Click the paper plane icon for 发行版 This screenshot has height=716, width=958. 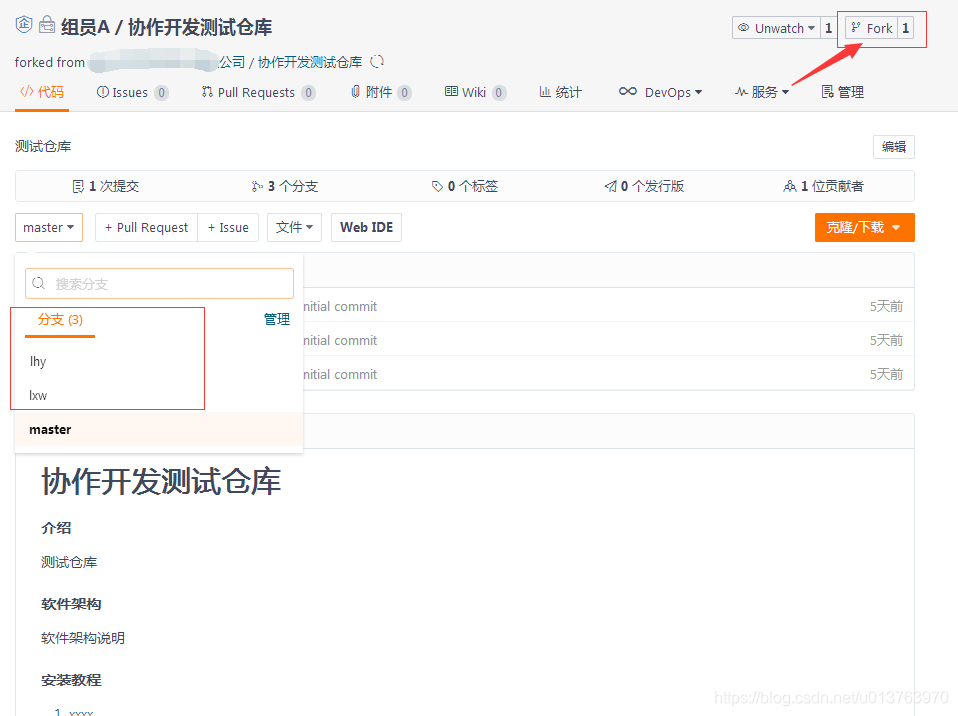(610, 186)
